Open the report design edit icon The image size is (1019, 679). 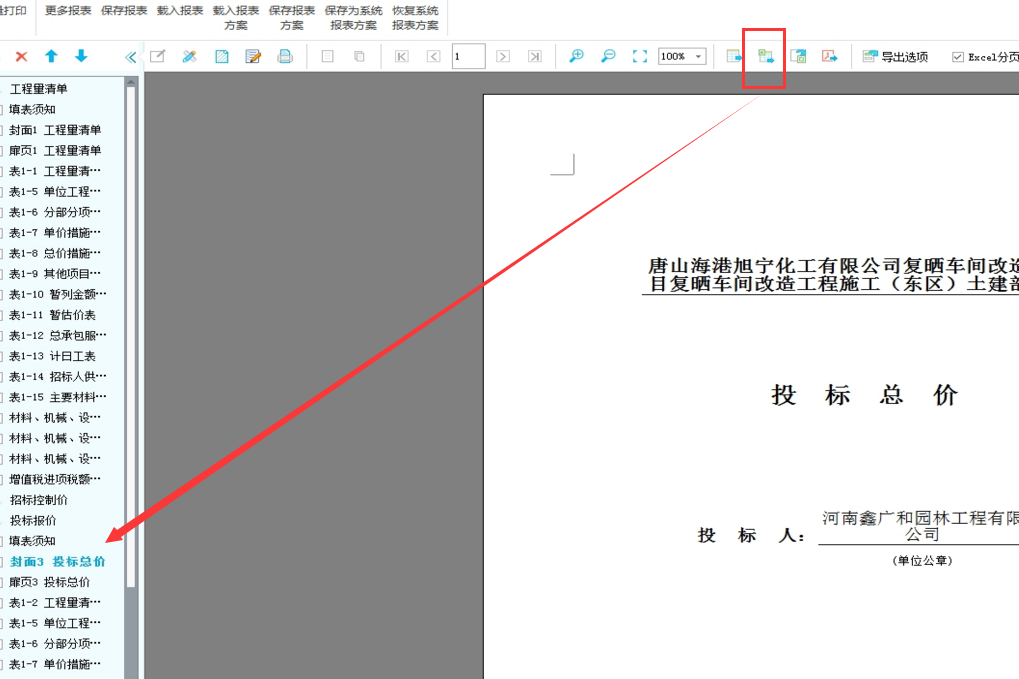[157, 57]
